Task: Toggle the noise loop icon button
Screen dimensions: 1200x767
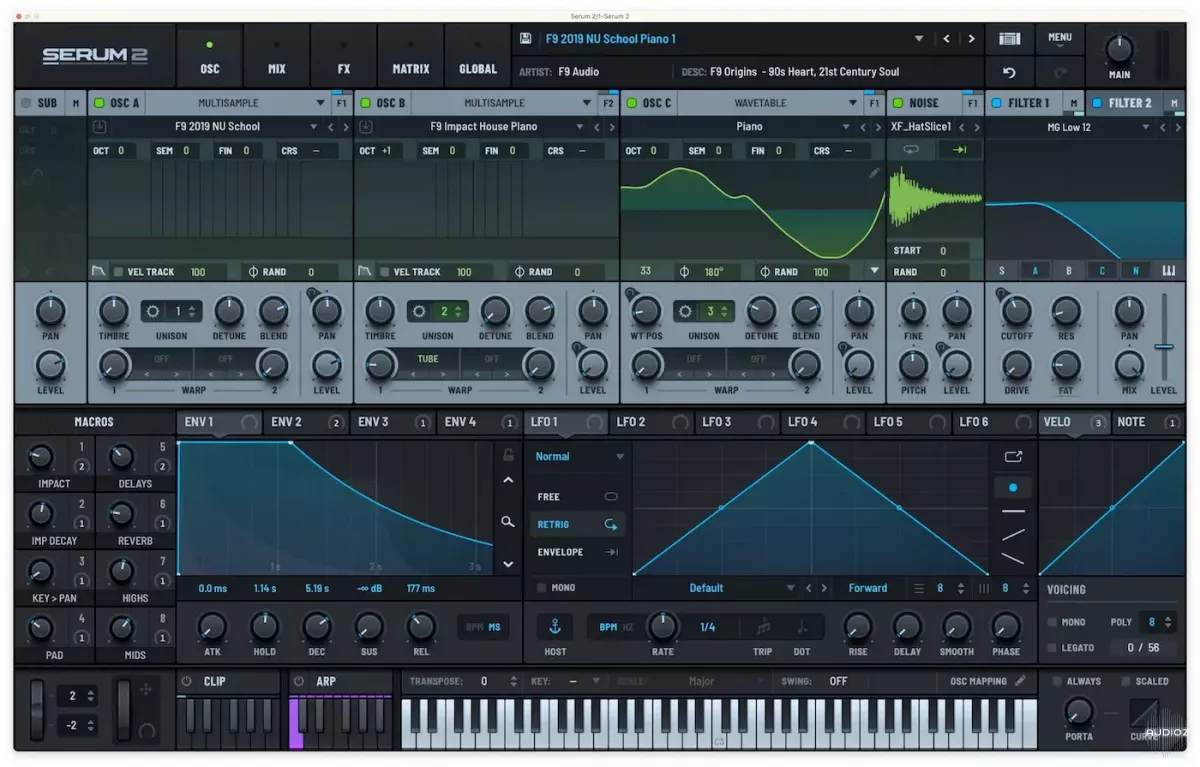Action: point(911,150)
